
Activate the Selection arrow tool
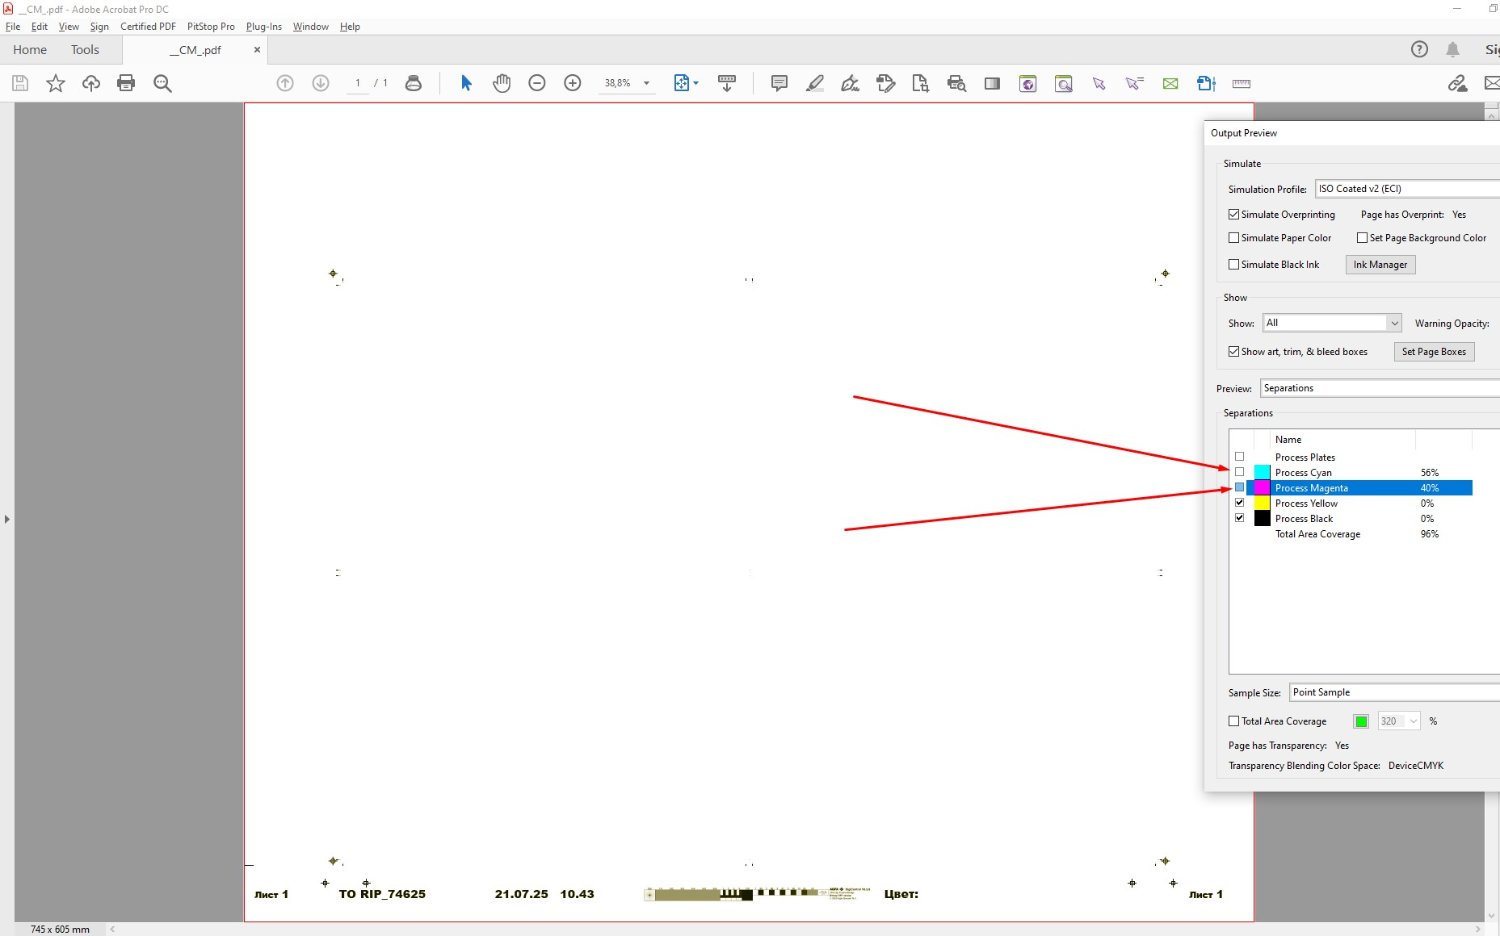pyautogui.click(x=466, y=83)
